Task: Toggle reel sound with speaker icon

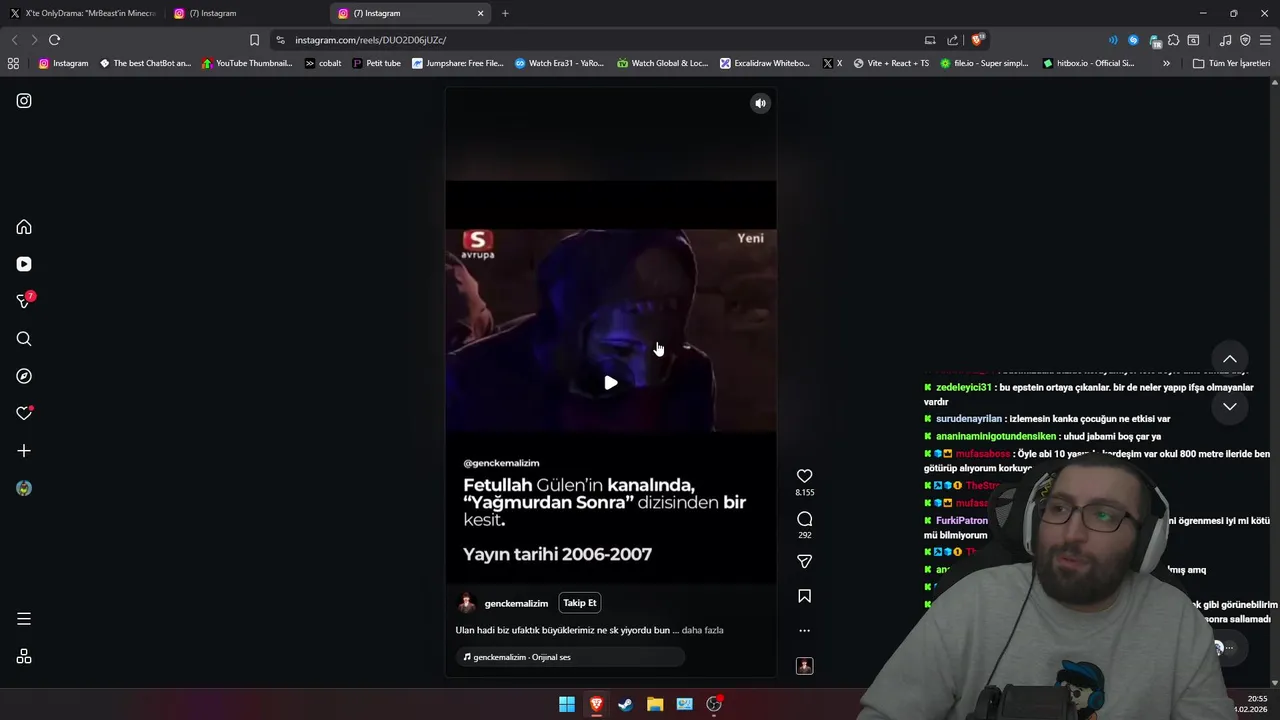Action: (760, 103)
